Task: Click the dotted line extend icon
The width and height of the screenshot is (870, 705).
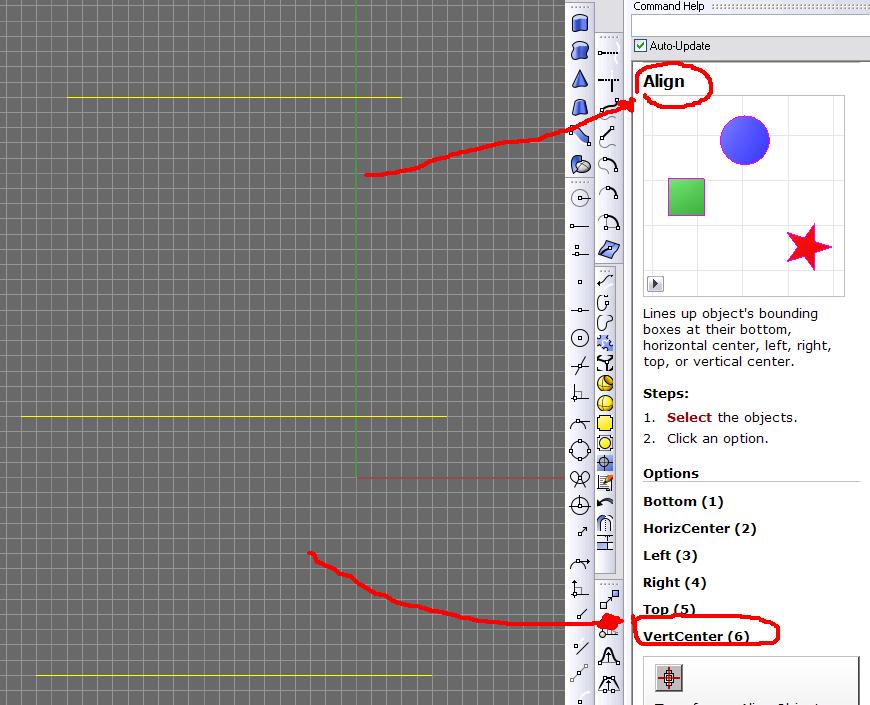Action: (x=608, y=53)
